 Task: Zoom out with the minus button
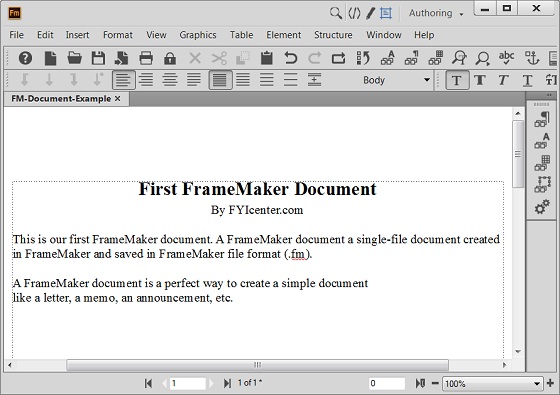435,383
